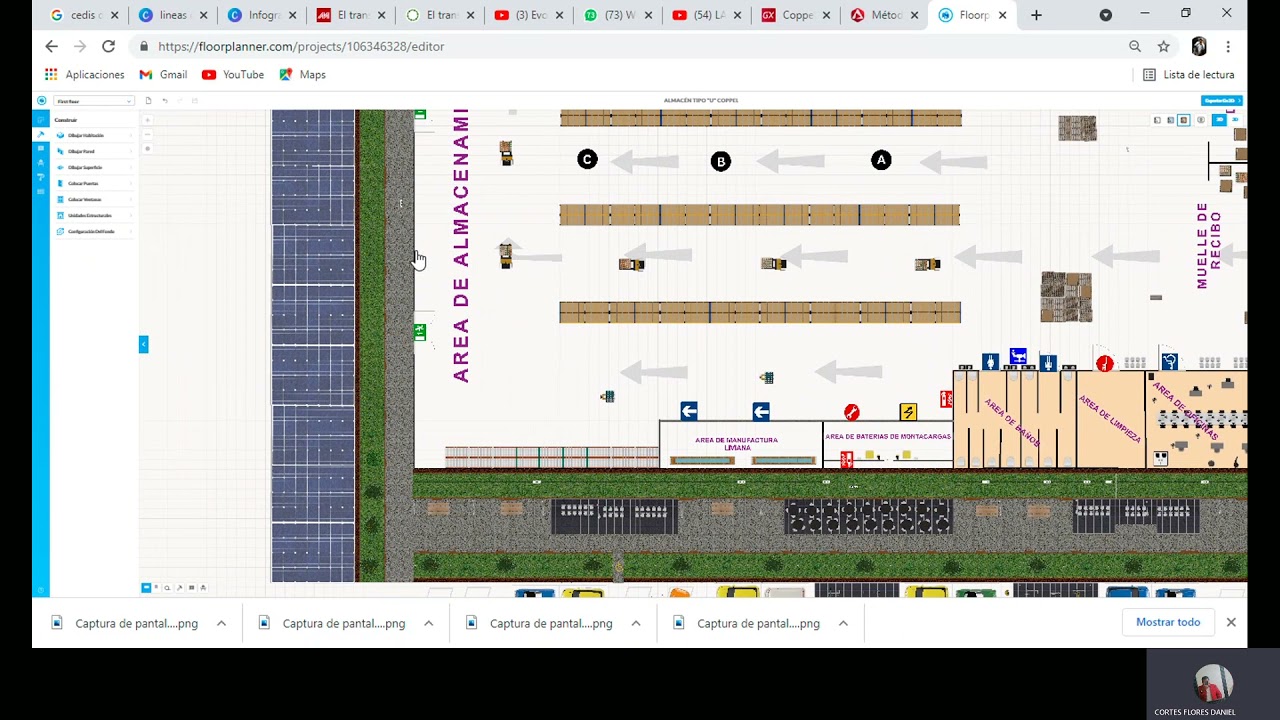The height and width of the screenshot is (720, 1280).
Task: Undo the last action in the editor
Action: pyautogui.click(x=165, y=100)
